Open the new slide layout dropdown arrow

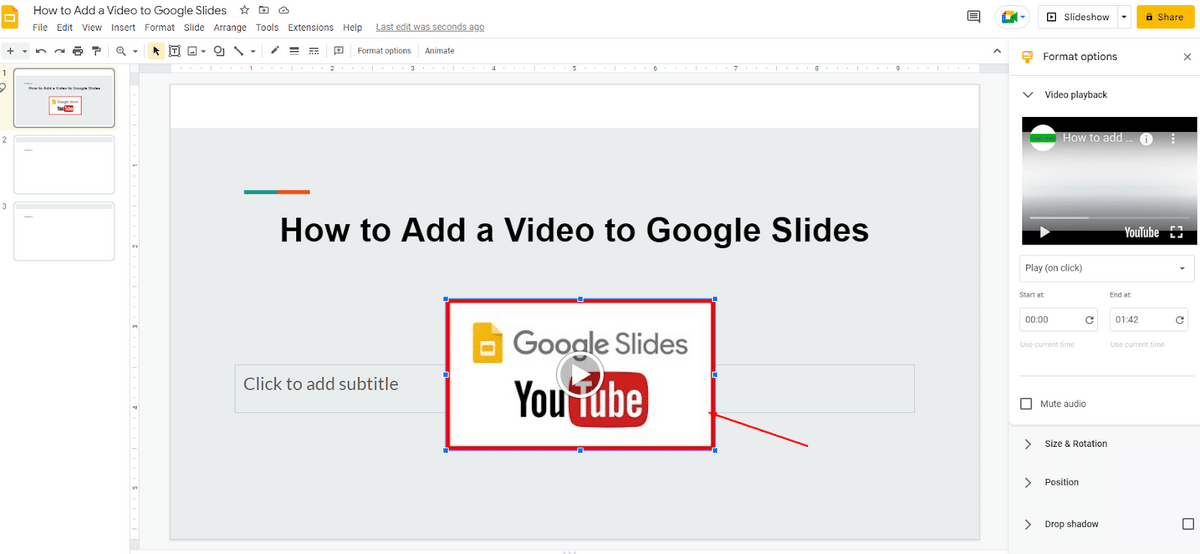click(24, 51)
